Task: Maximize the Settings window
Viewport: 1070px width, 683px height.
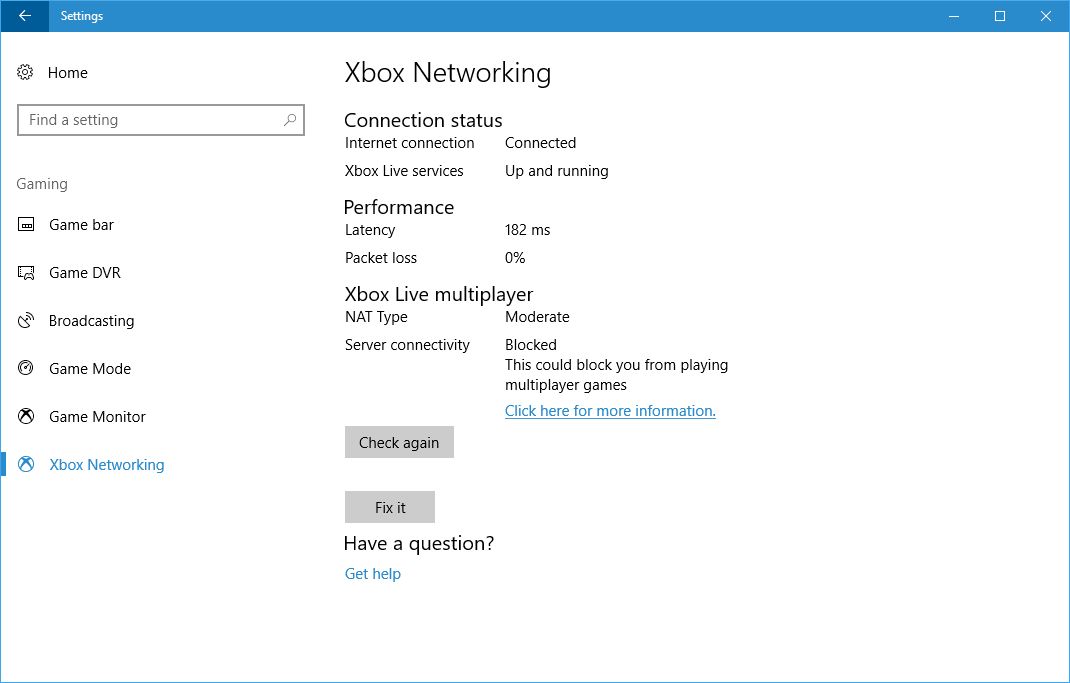Action: click(x=1000, y=16)
